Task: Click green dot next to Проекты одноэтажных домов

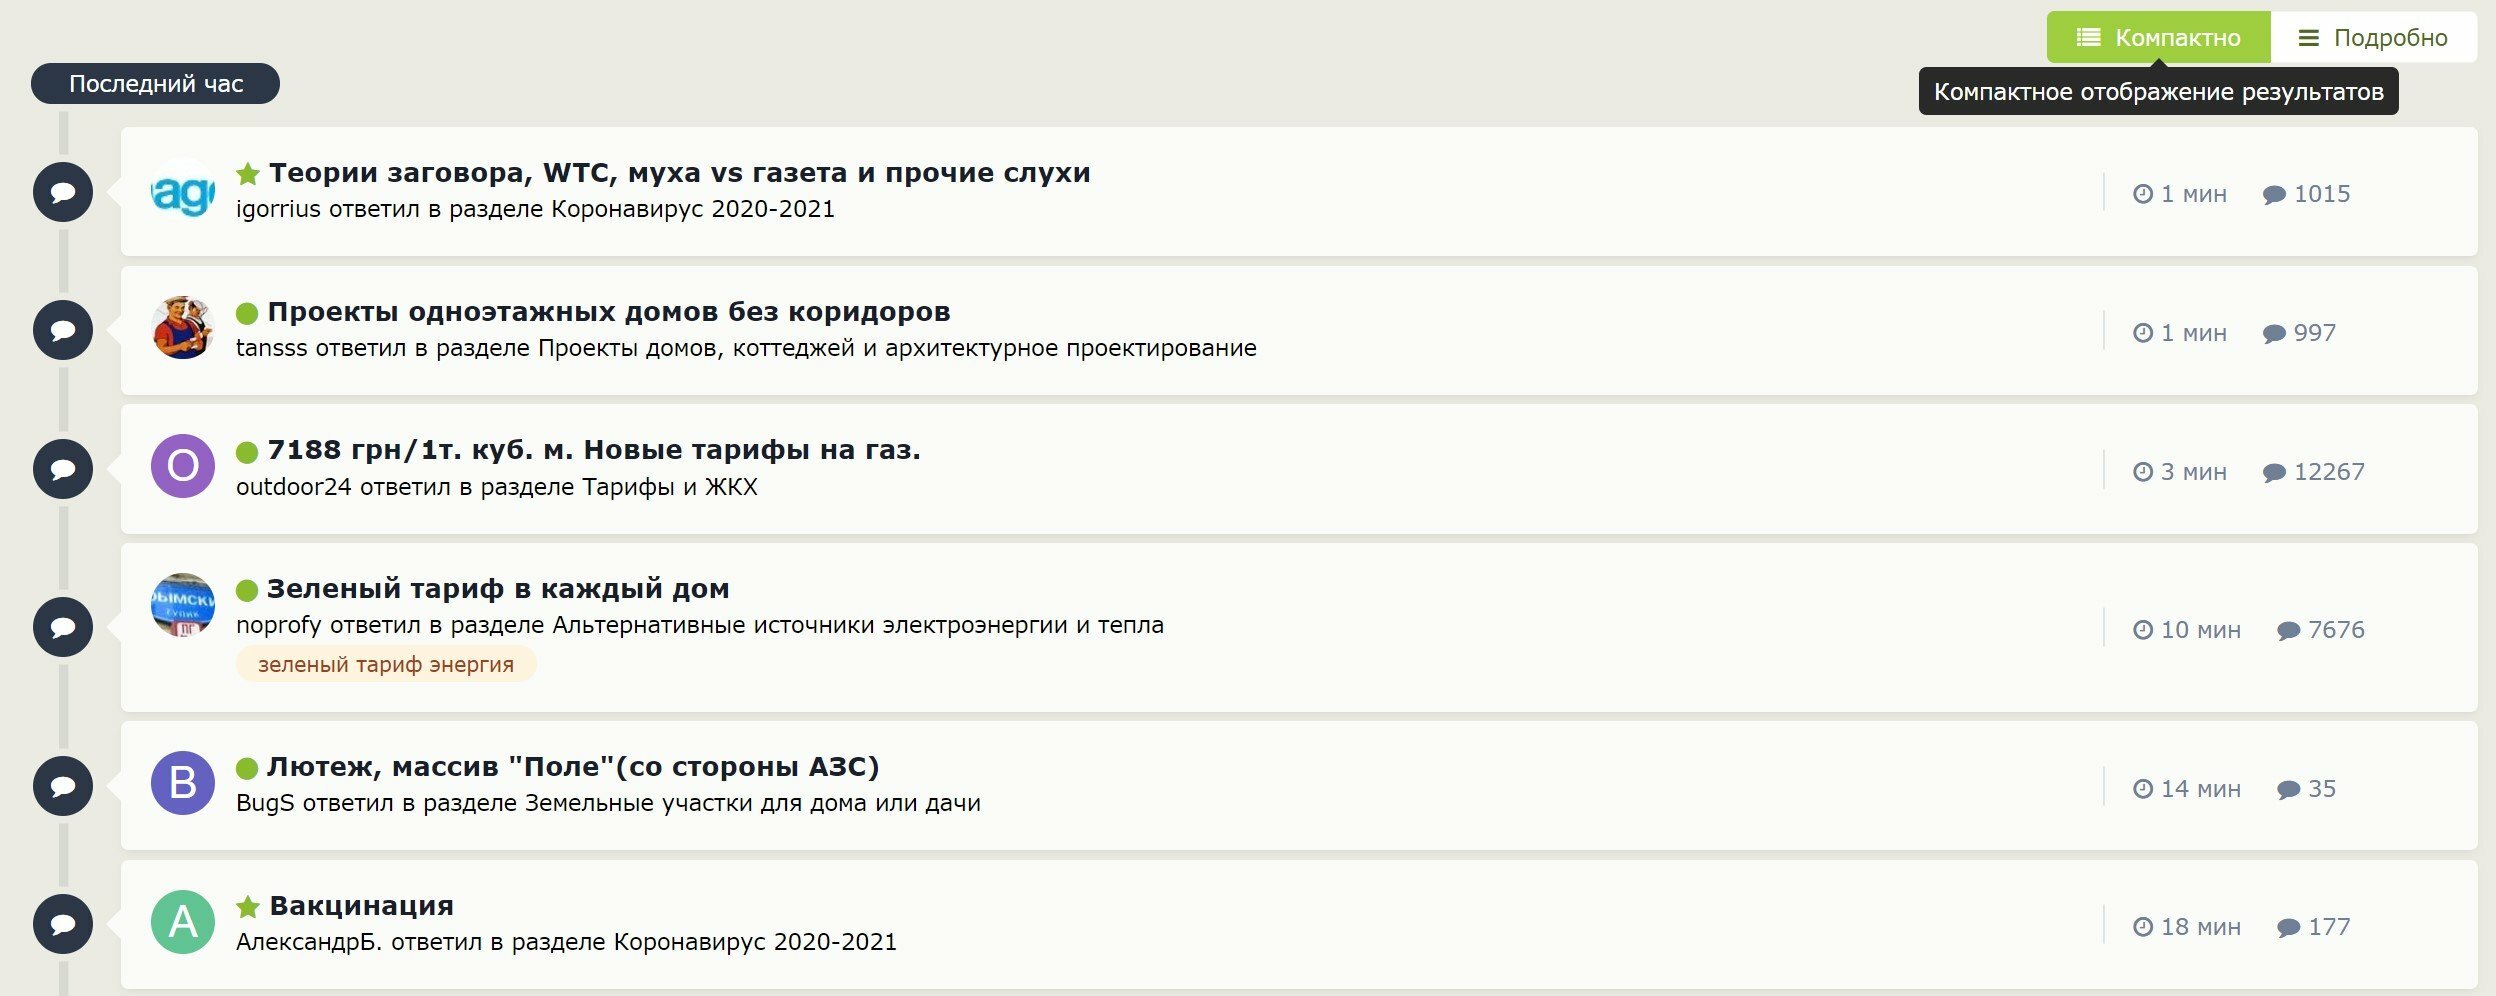Action: (247, 313)
